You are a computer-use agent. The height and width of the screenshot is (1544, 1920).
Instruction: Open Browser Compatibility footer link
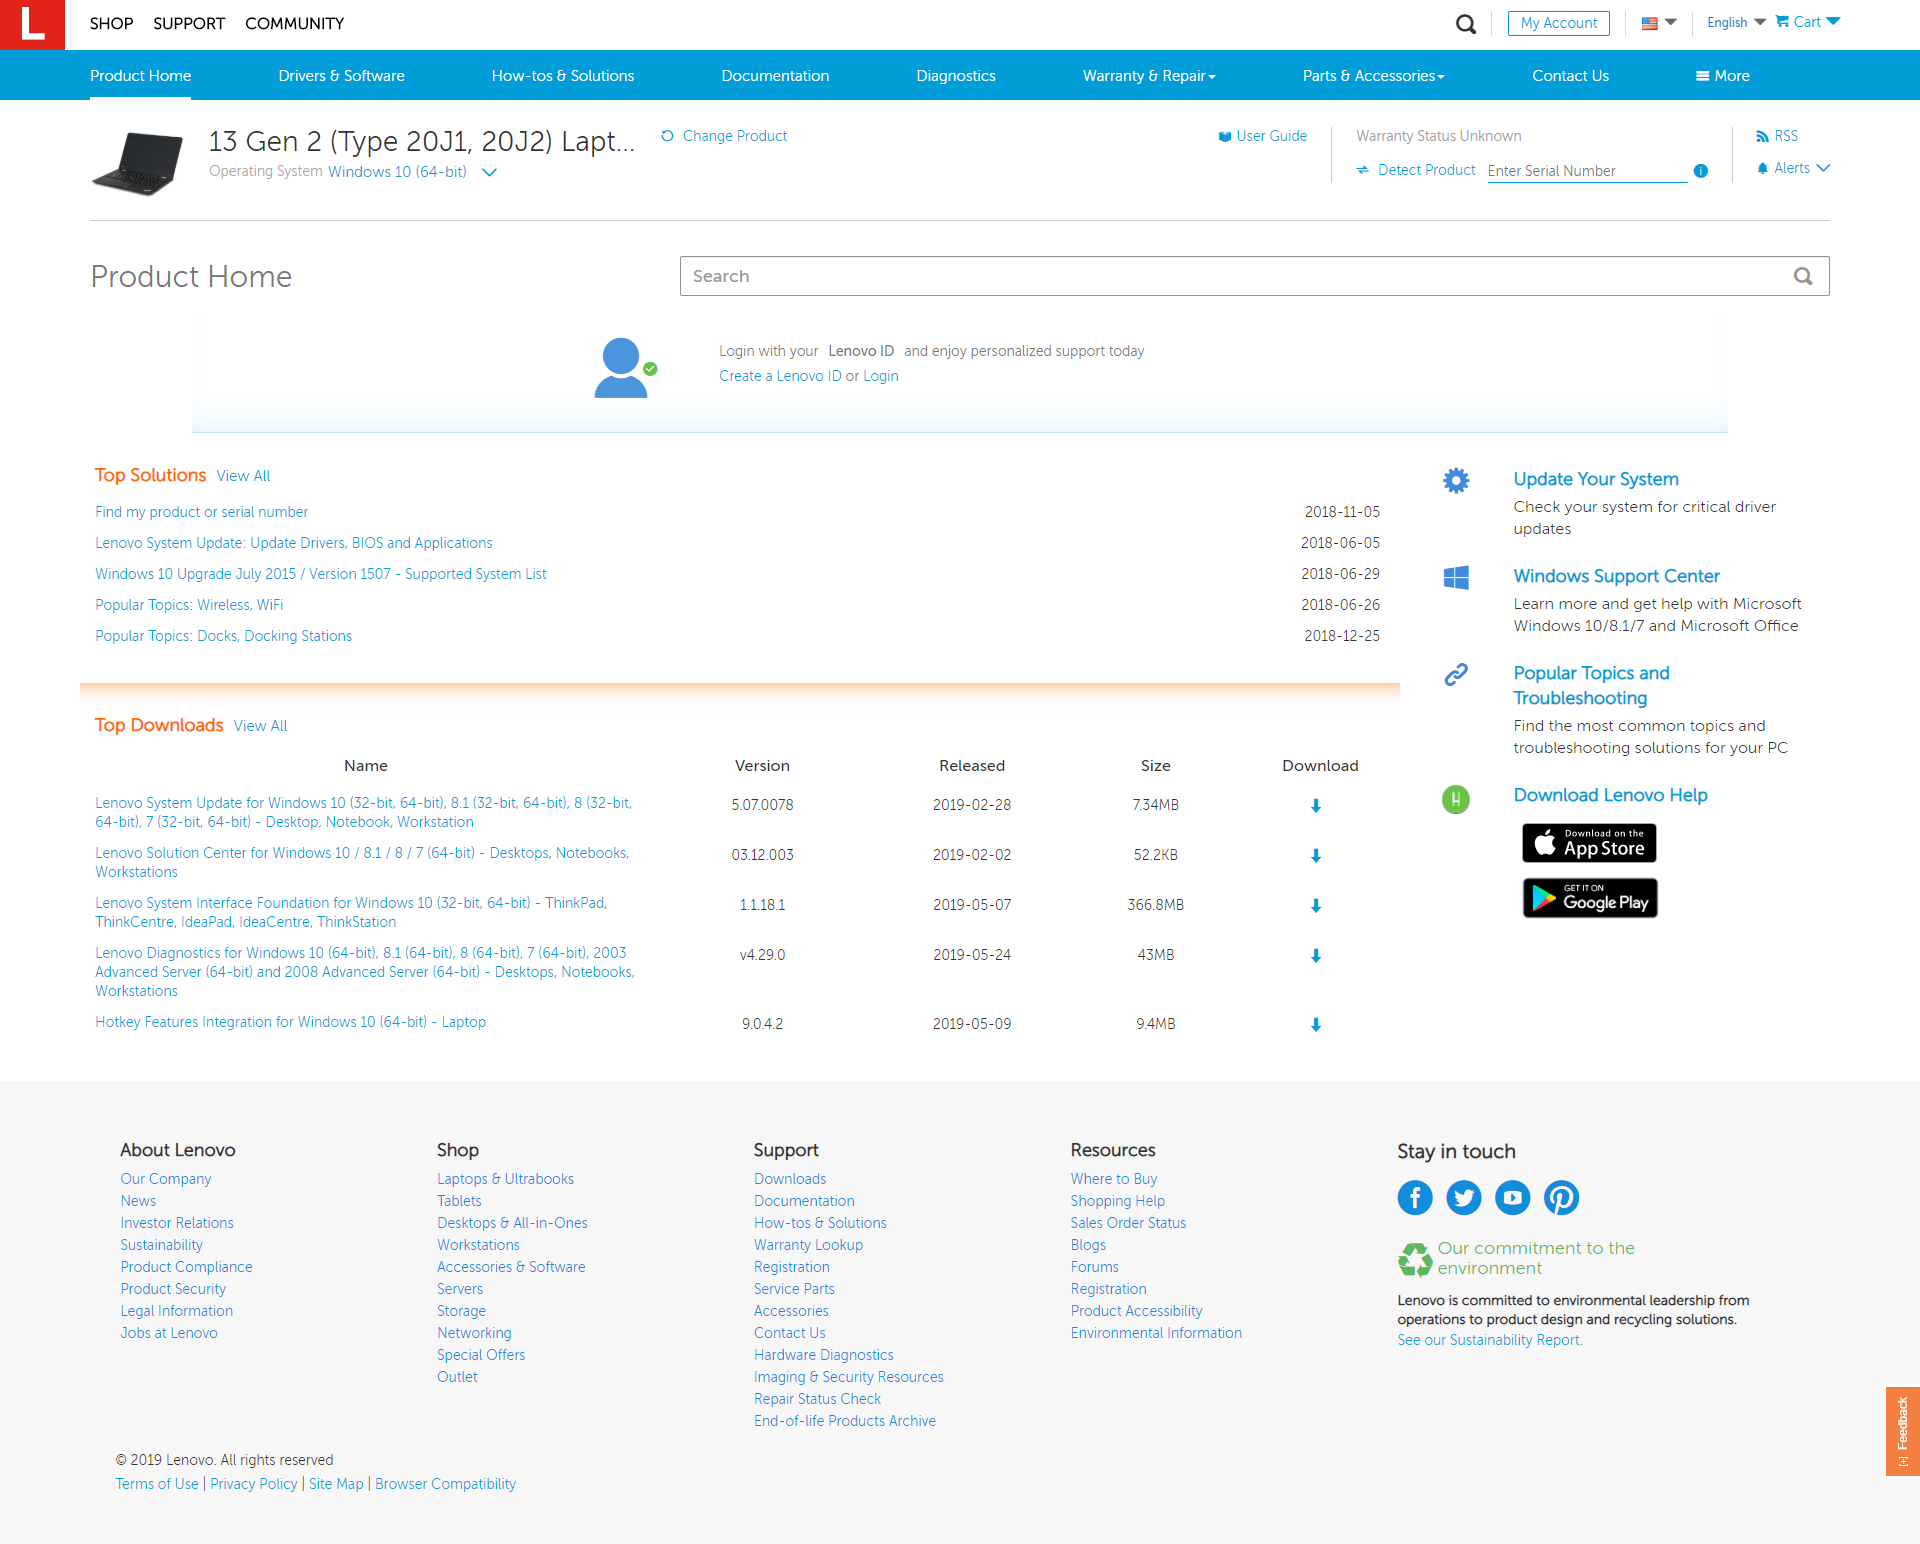point(445,1484)
